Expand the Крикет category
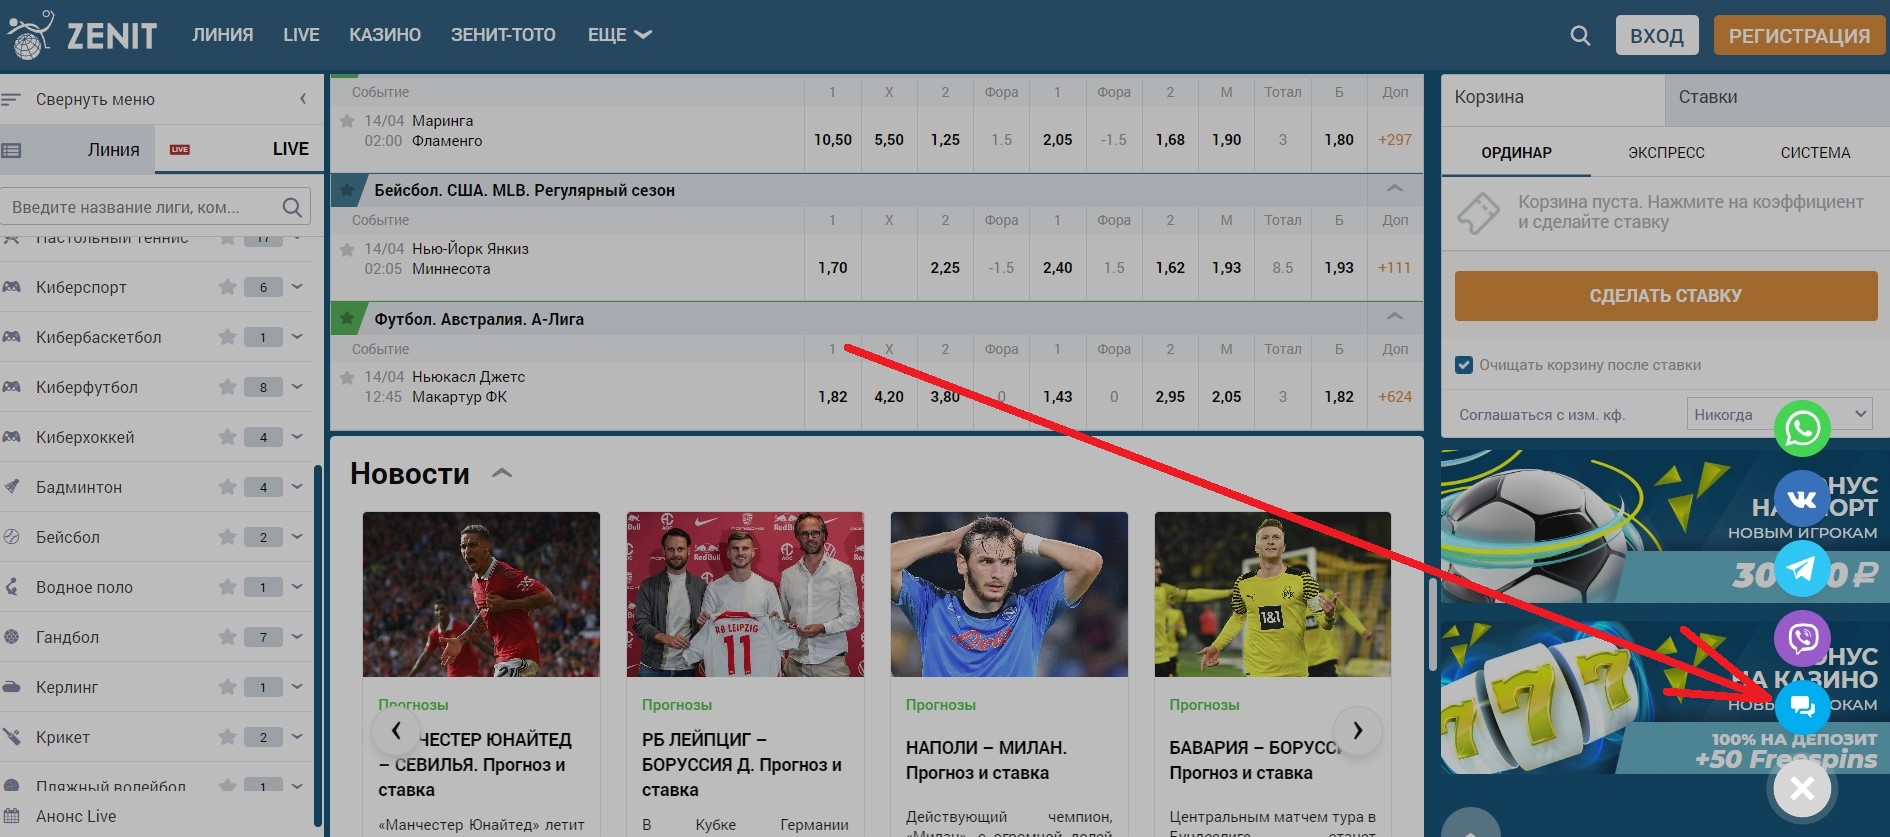Image resolution: width=1890 pixels, height=837 pixels. [297, 737]
